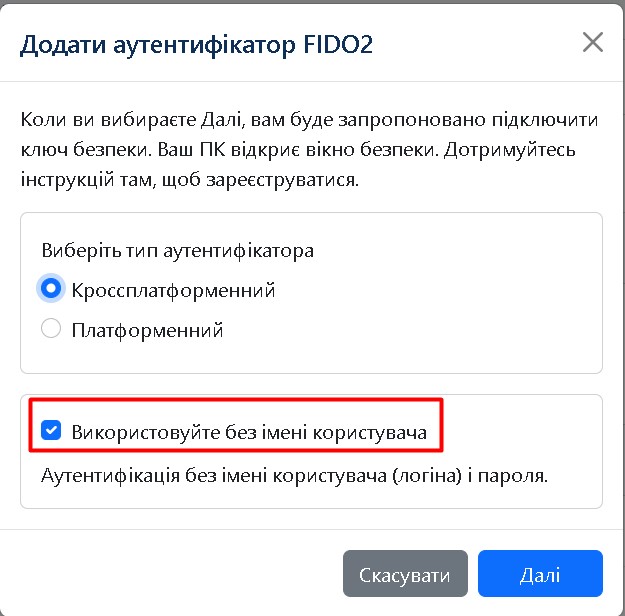Viewport: 625px width, 616px height.
Task: Click the Використовуйте без імені користувача label
Action: pos(249,432)
